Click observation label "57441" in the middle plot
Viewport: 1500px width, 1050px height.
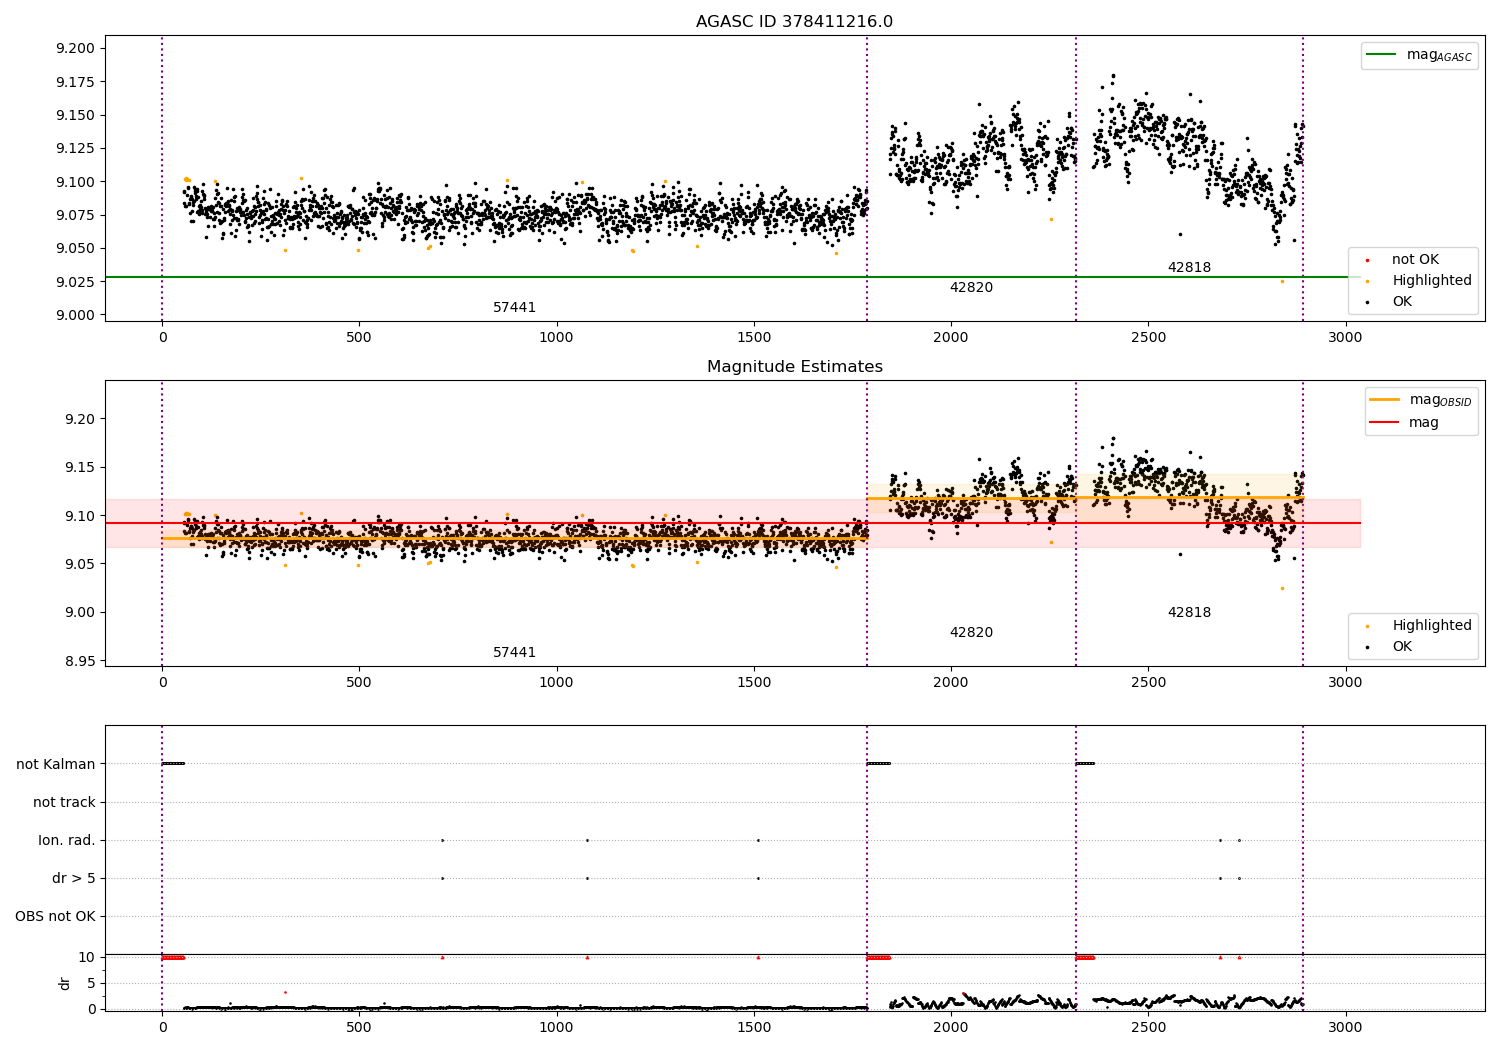514,653
